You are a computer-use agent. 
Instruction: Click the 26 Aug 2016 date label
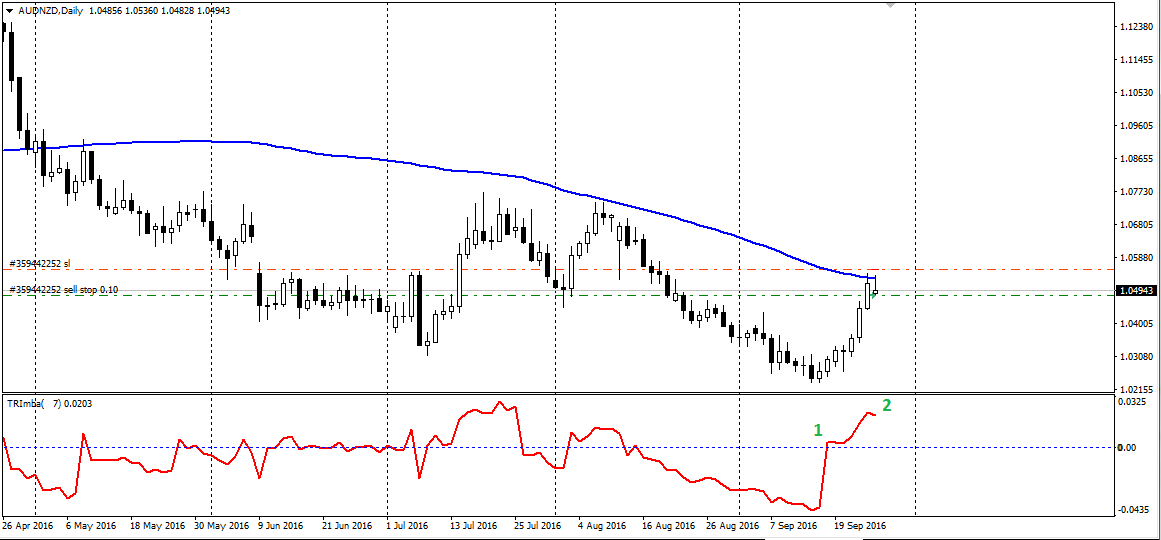tap(733, 527)
